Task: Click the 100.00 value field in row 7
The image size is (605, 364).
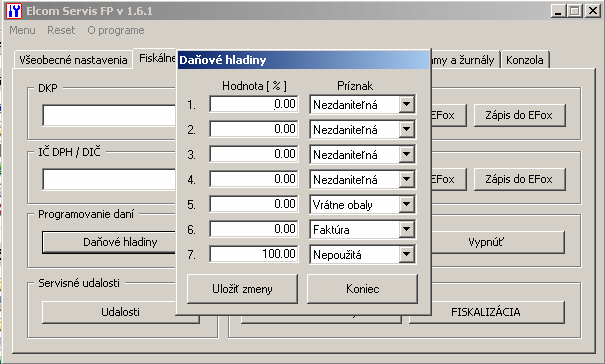Action: coord(254,254)
